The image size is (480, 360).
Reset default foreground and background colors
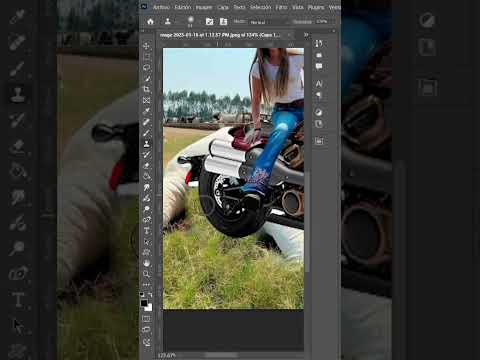[x=142, y=294]
